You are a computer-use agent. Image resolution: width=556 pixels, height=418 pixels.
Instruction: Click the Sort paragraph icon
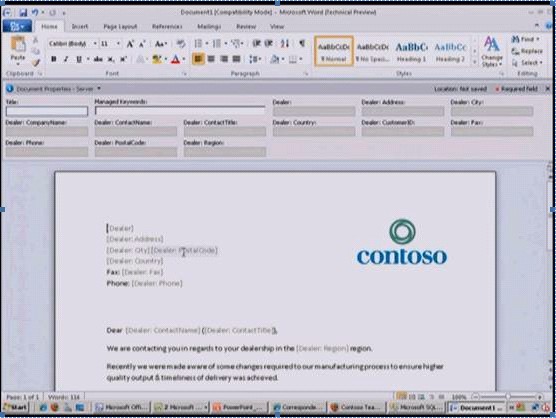[x=285, y=44]
